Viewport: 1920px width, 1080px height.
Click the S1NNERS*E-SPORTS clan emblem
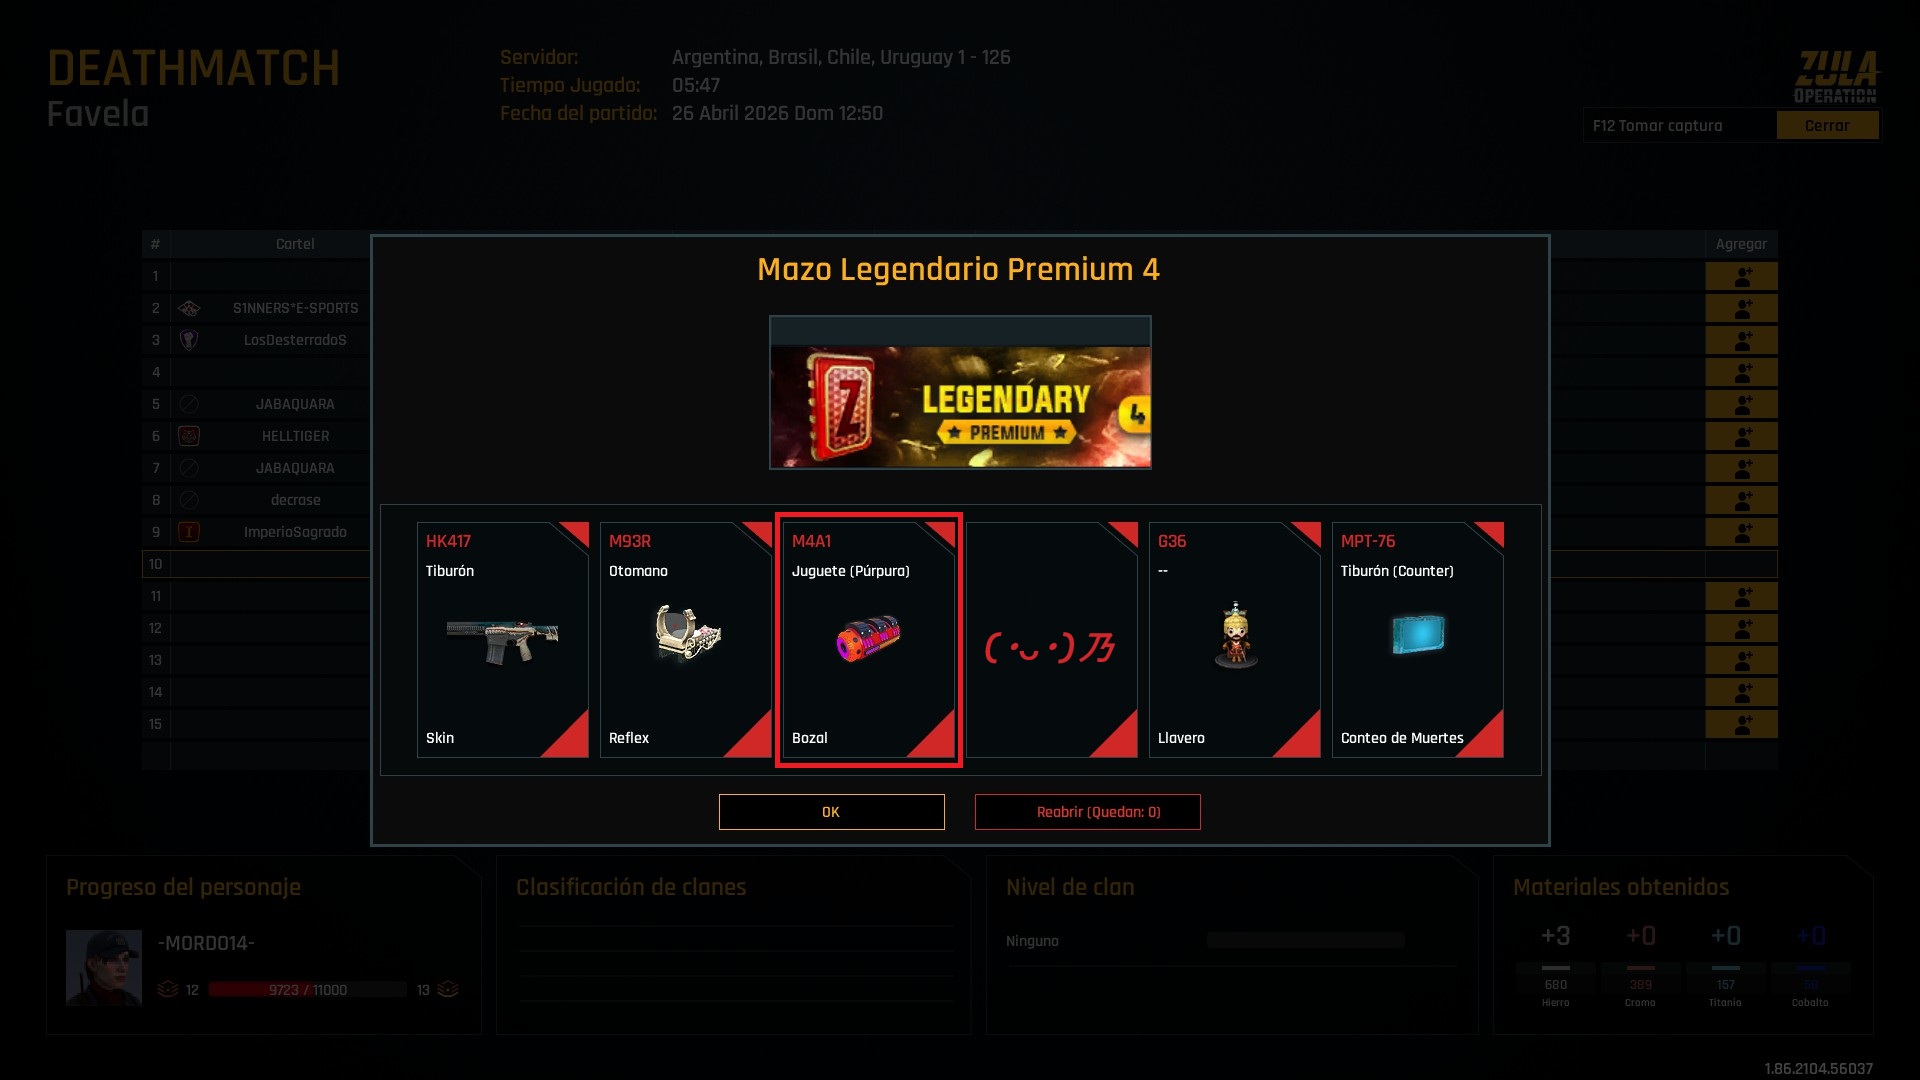[188, 308]
